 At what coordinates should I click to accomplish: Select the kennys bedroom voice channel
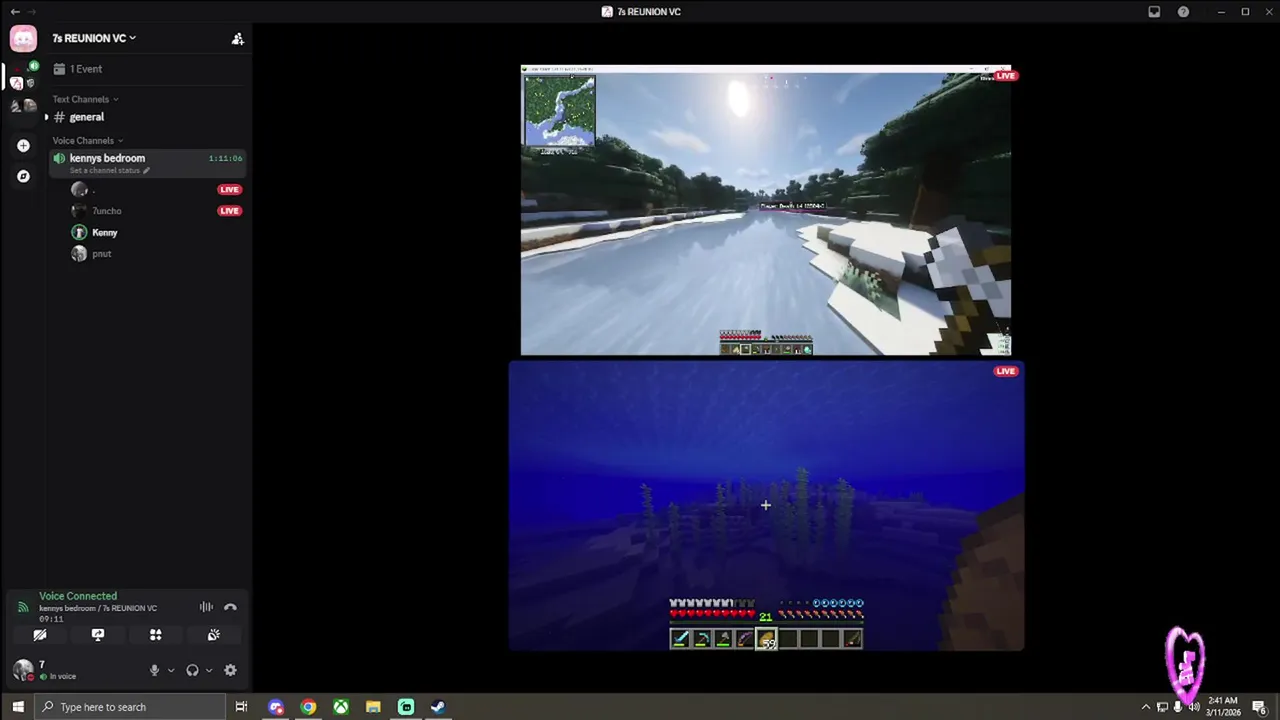(x=146, y=162)
